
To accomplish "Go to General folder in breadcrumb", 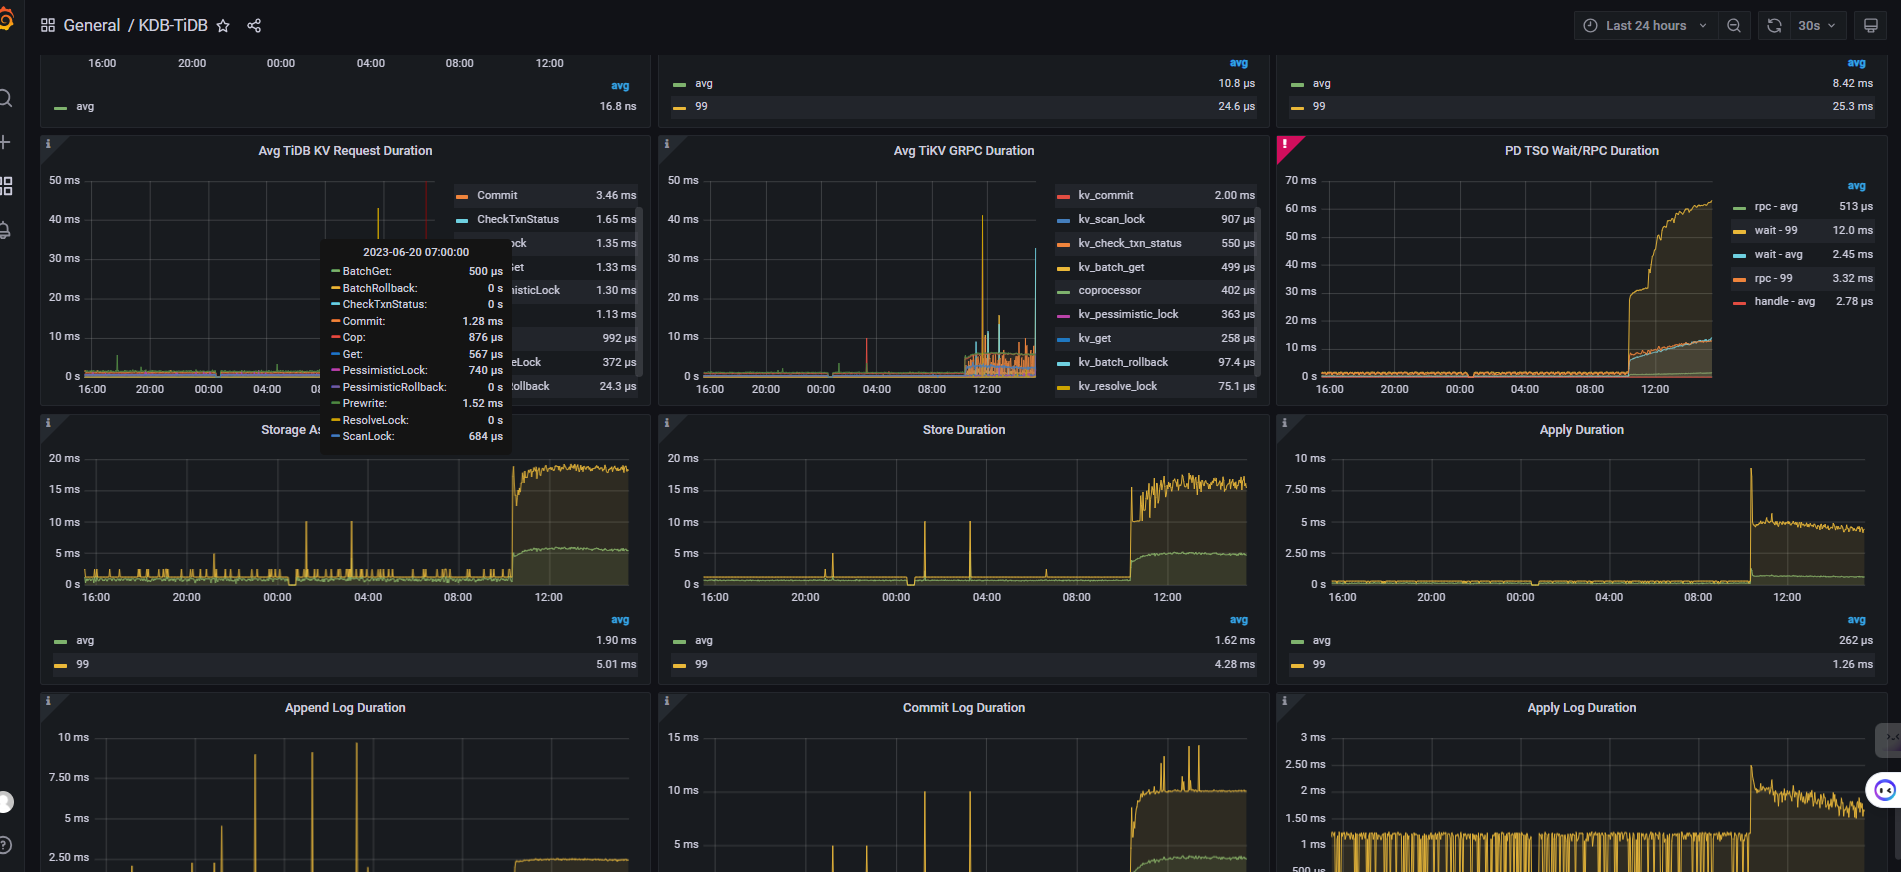I will click(x=91, y=26).
